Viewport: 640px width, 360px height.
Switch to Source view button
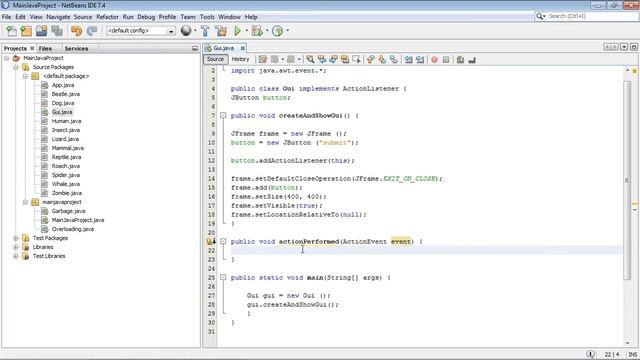[216, 59]
